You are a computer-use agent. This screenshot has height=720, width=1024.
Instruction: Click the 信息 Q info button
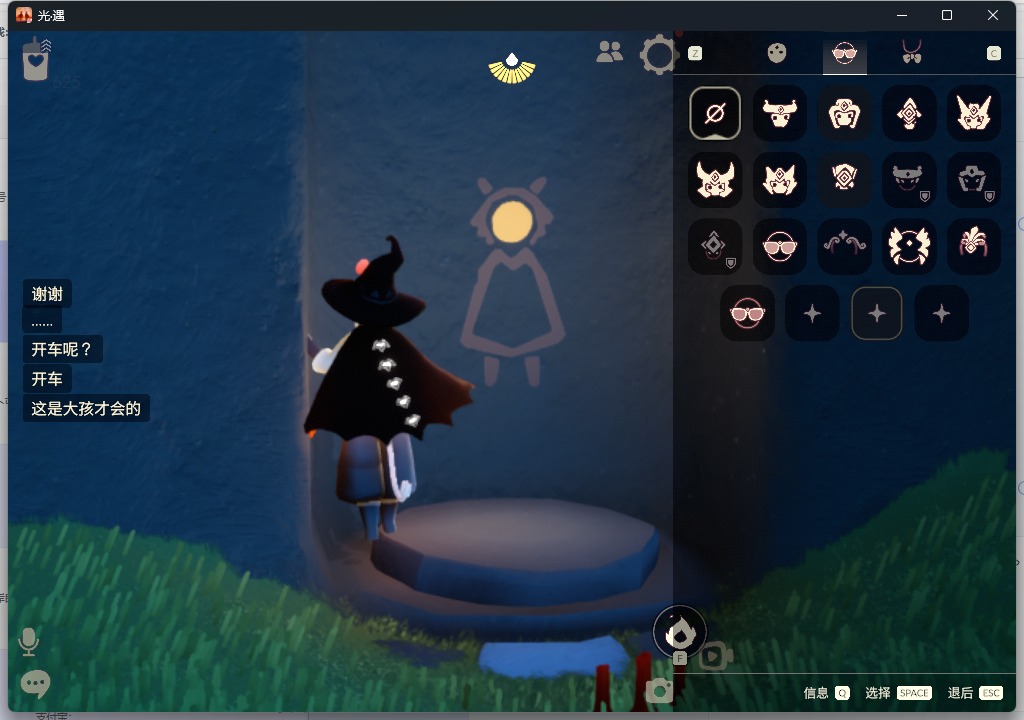click(826, 693)
